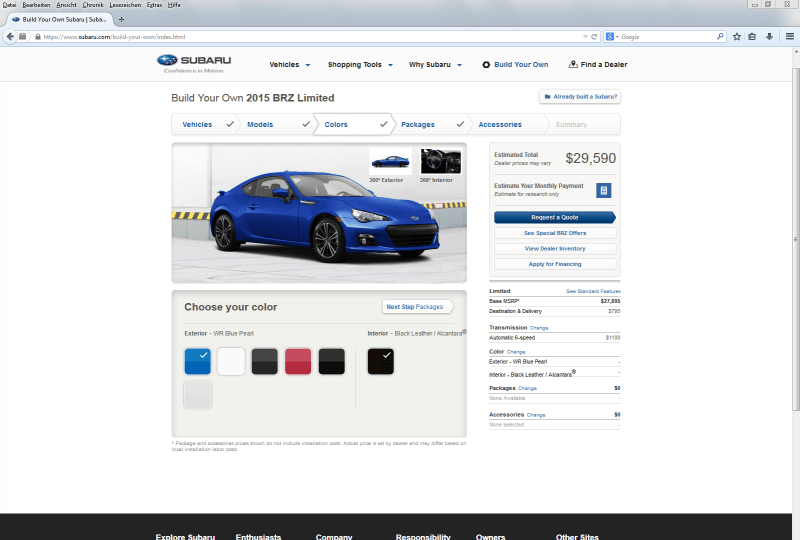Click Change link next to Packages
The height and width of the screenshot is (540, 800).
pos(528,388)
